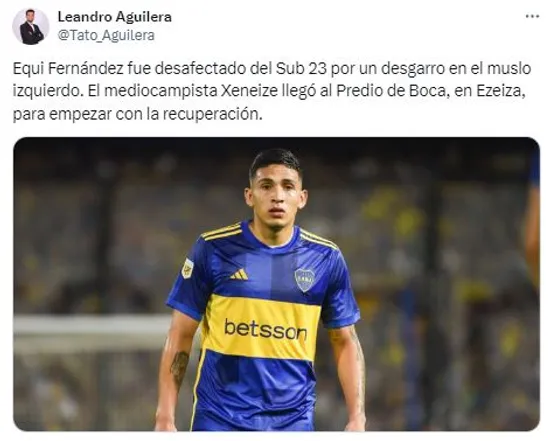
Task: Click Leandro Aguilera's profile avatar
Action: [x=31, y=27]
